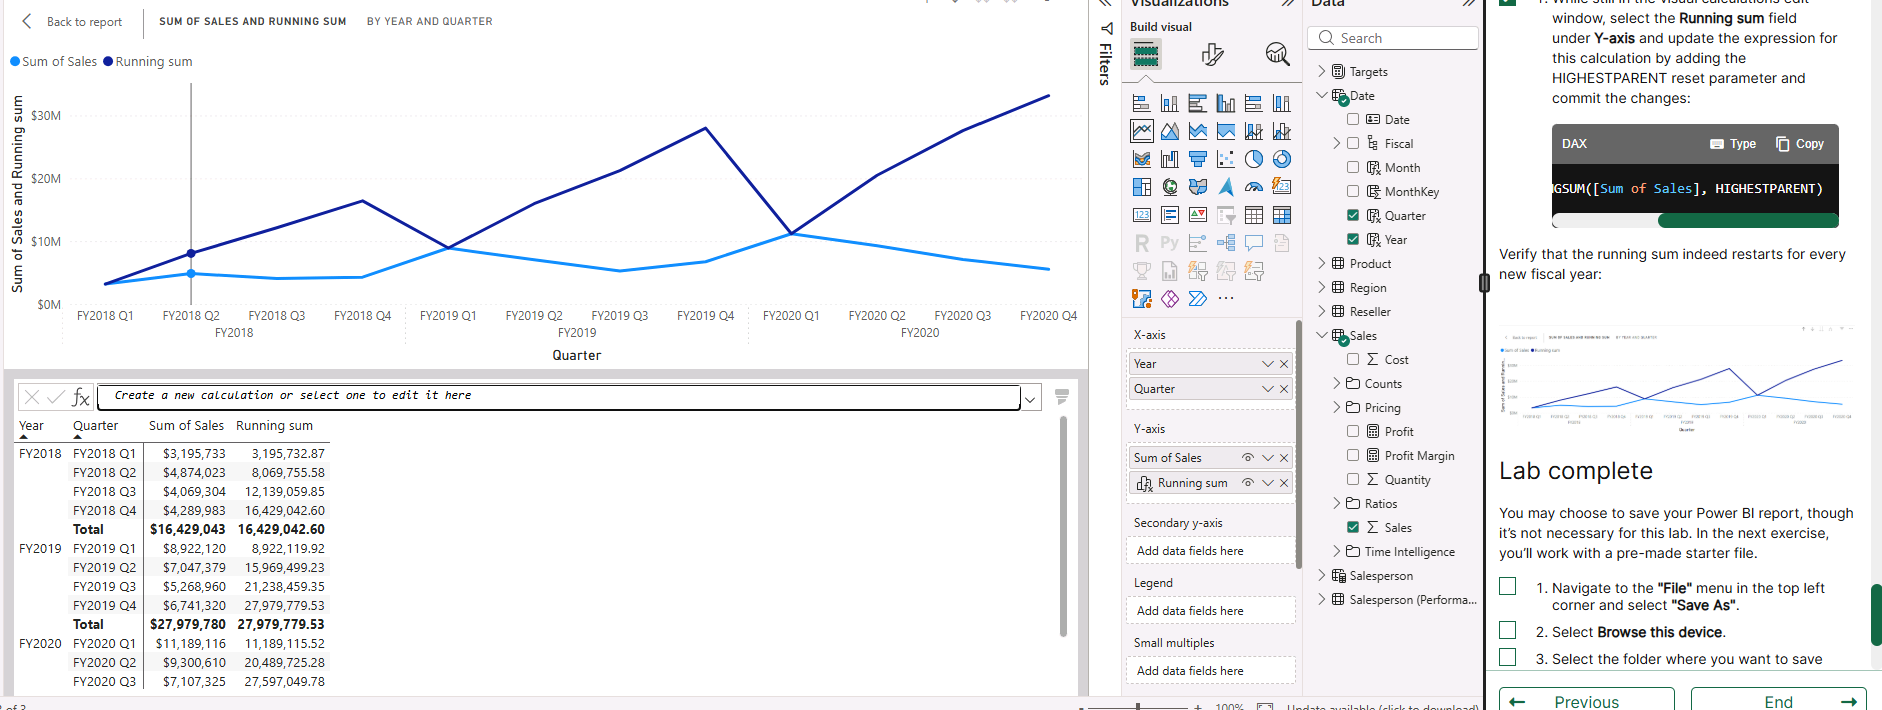1882x710 pixels.
Task: Click the Legend add data fields well
Action: tap(1211, 610)
